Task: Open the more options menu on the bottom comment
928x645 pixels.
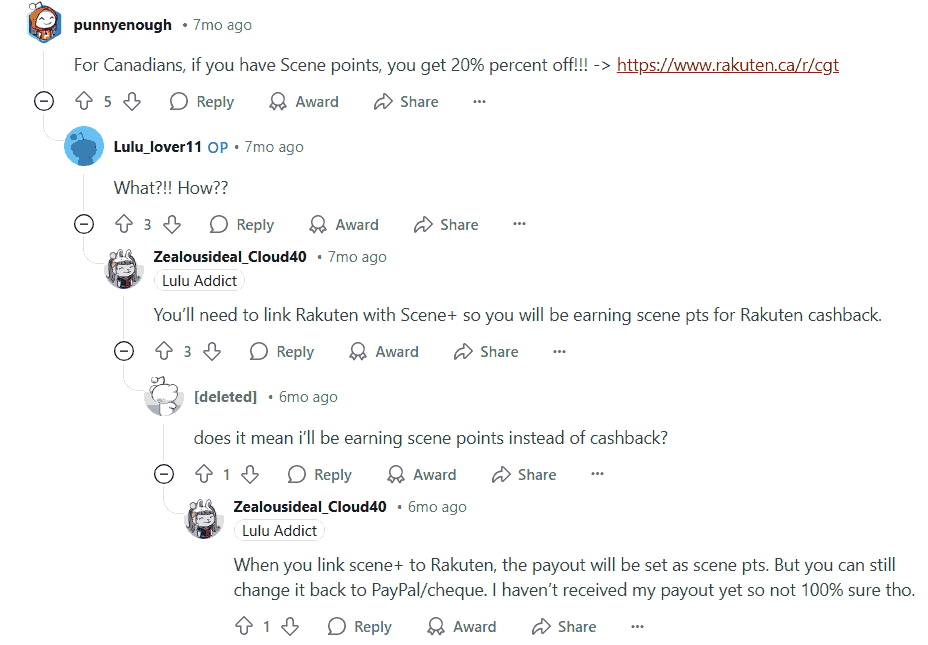Action: (637, 626)
